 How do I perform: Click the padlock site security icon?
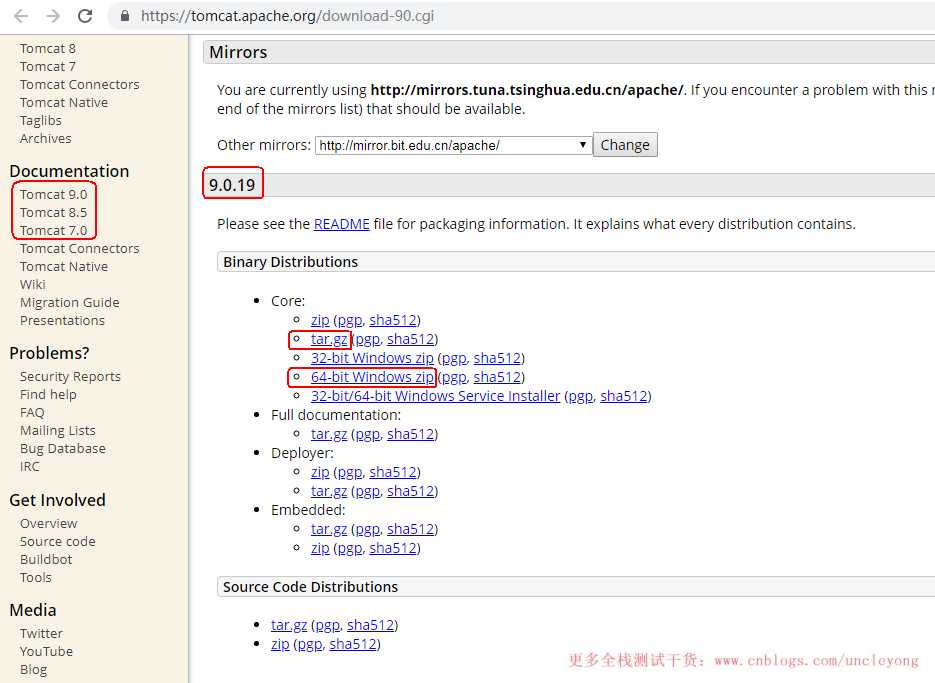(x=125, y=16)
